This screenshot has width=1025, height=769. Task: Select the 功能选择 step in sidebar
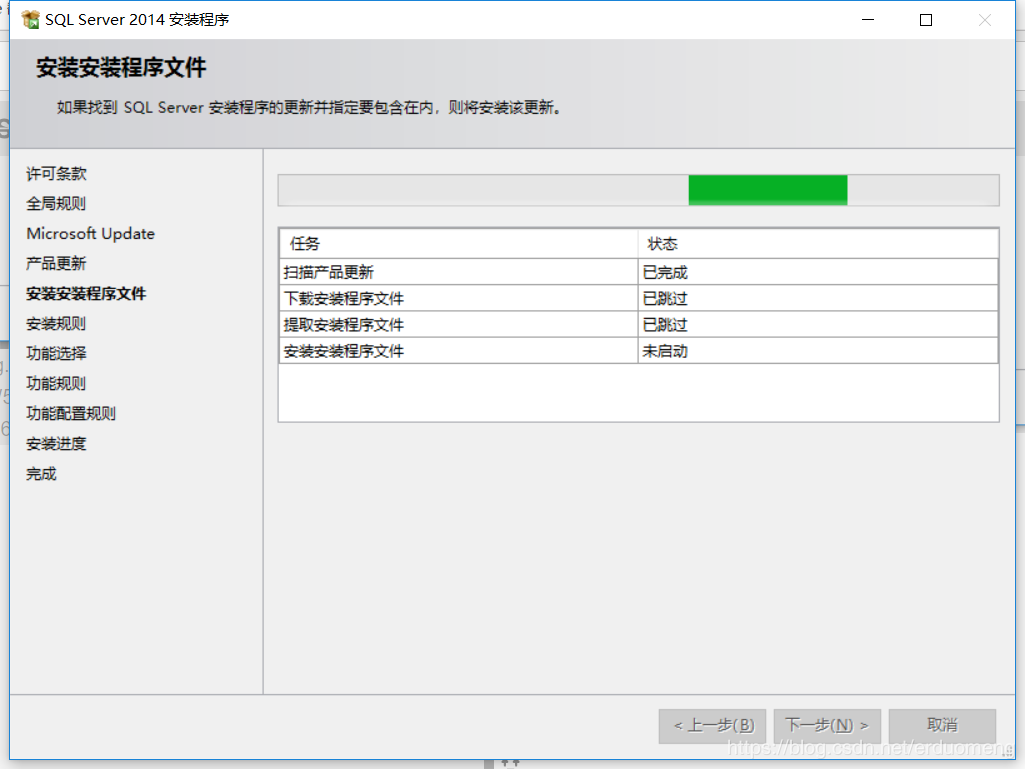click(x=56, y=354)
